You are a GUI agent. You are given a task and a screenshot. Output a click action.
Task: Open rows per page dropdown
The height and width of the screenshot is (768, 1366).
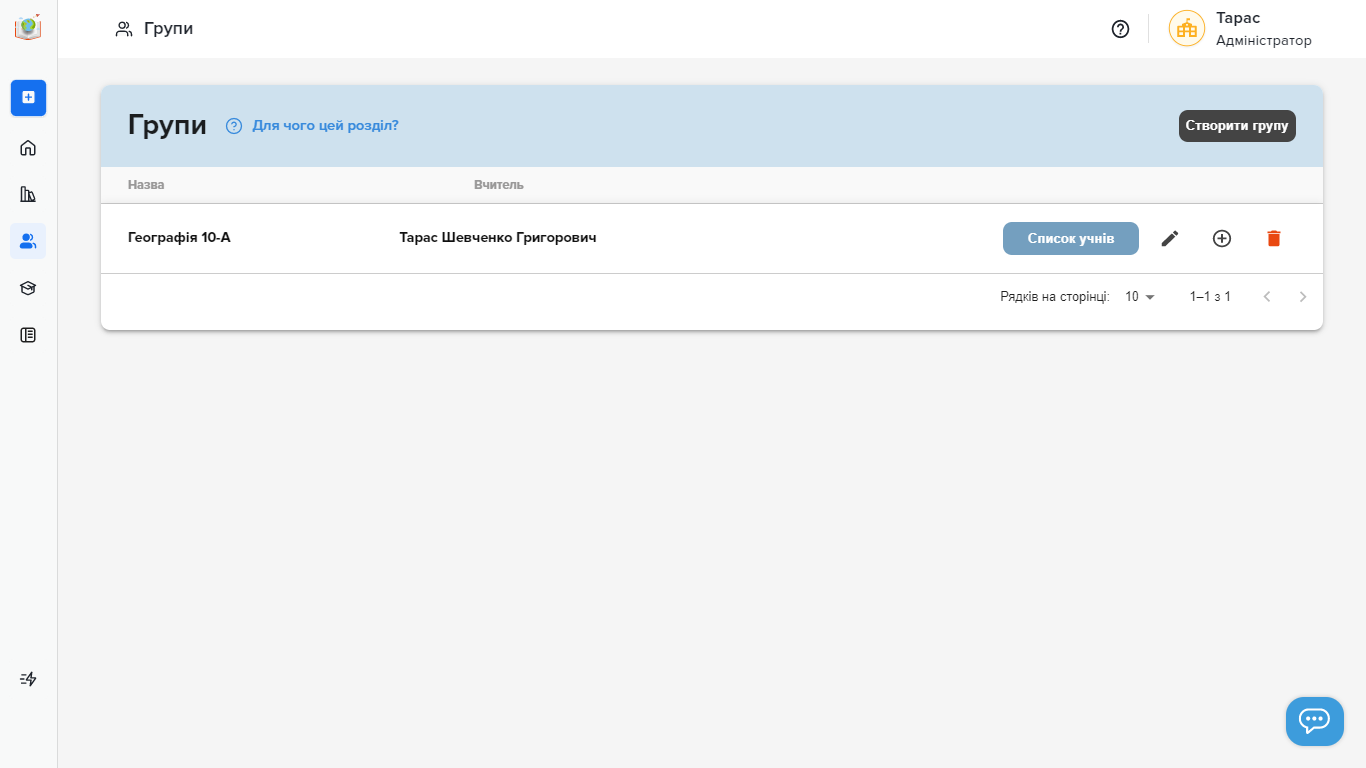click(1139, 297)
